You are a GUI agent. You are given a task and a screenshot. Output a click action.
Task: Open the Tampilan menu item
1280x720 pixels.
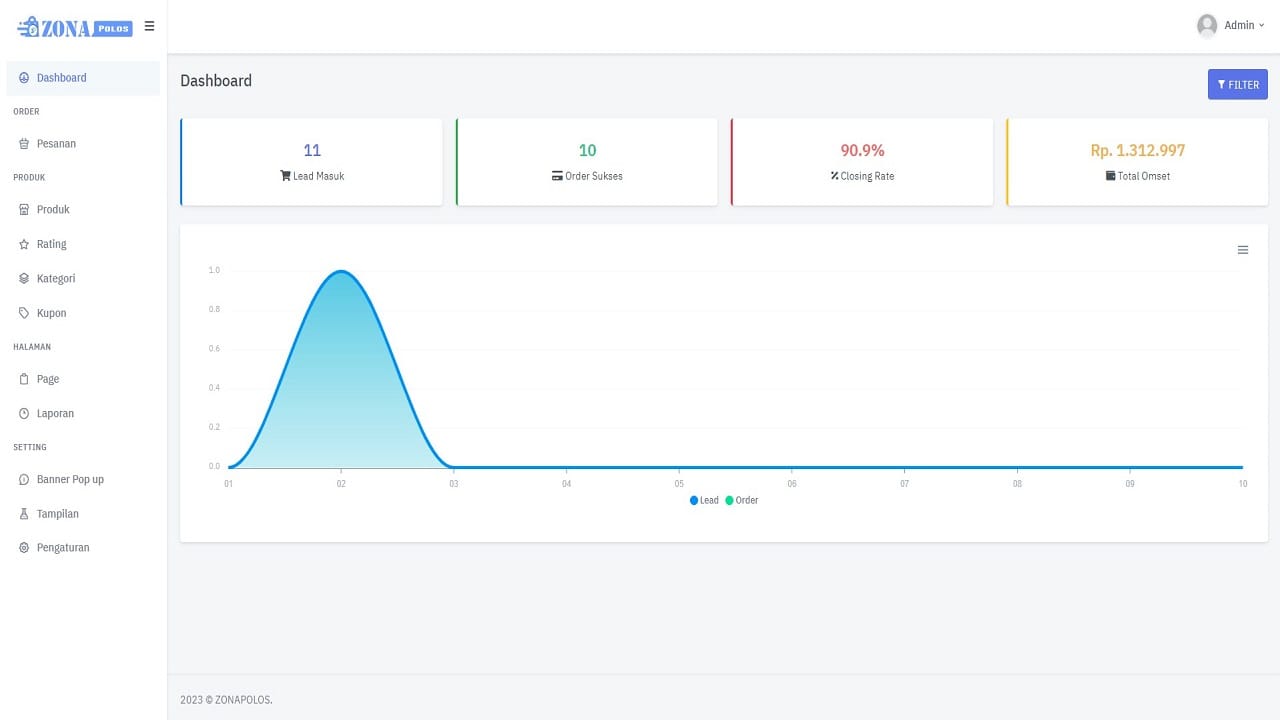coord(57,514)
